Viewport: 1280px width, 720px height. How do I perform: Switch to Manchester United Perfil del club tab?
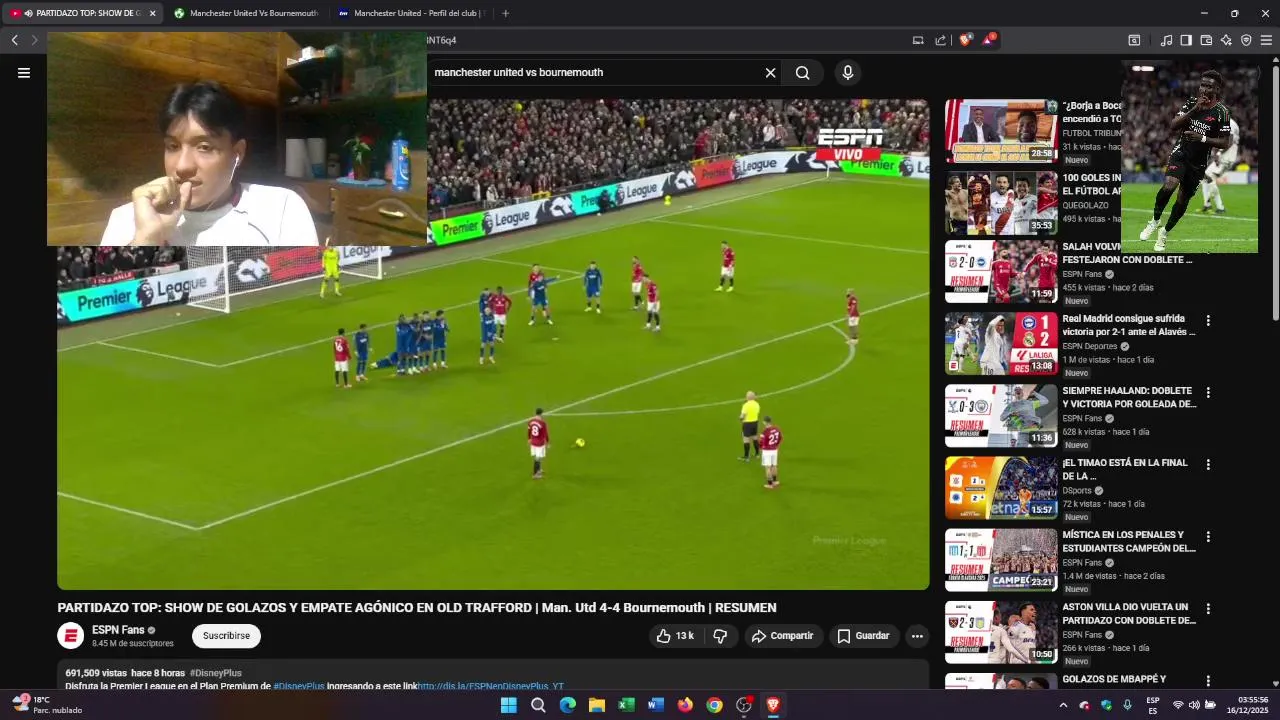[411, 13]
